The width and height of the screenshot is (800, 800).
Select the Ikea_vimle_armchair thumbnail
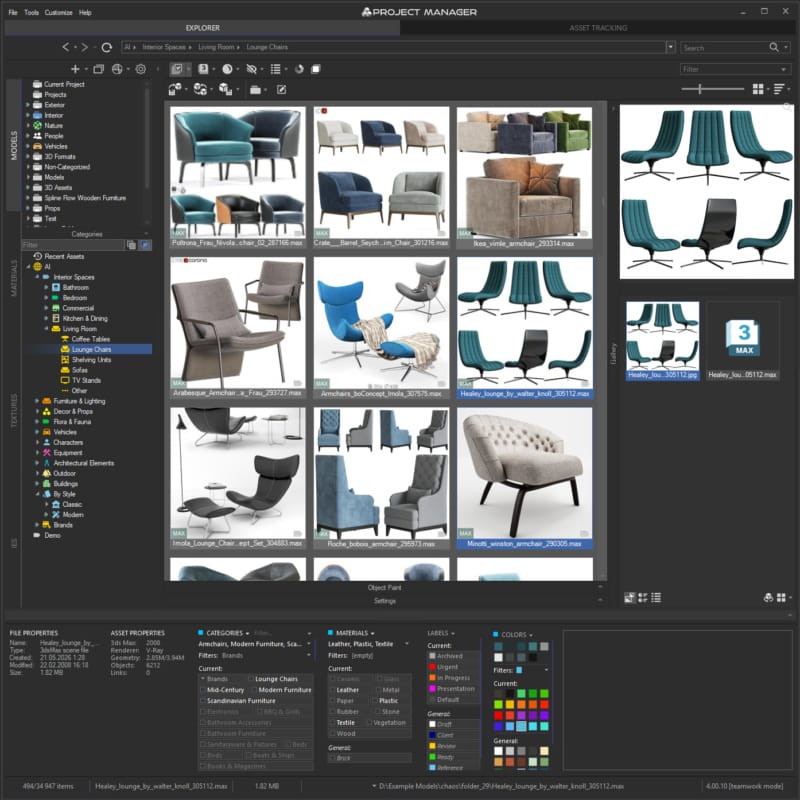[524, 178]
